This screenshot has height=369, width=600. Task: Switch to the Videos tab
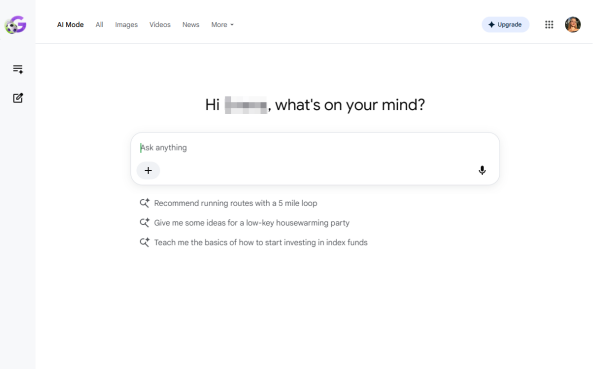[160, 24]
